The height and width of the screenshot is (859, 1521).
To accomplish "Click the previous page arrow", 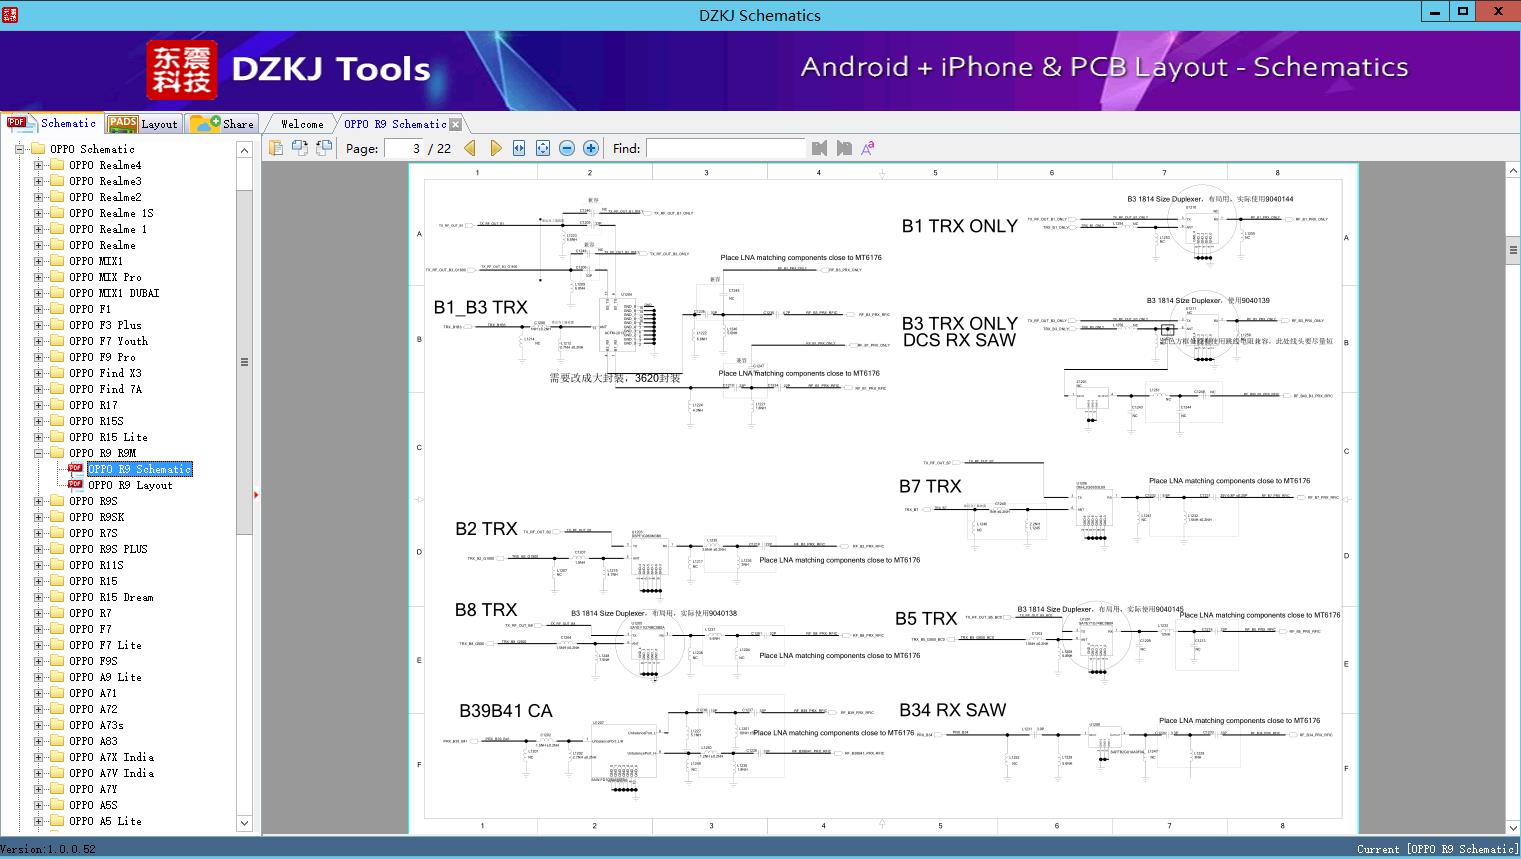I will tap(470, 148).
